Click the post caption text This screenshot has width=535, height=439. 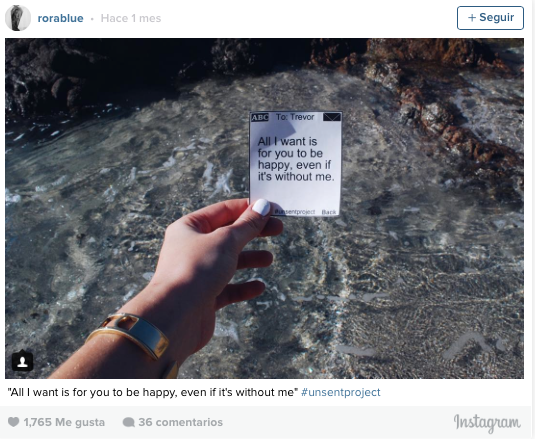tap(153, 392)
